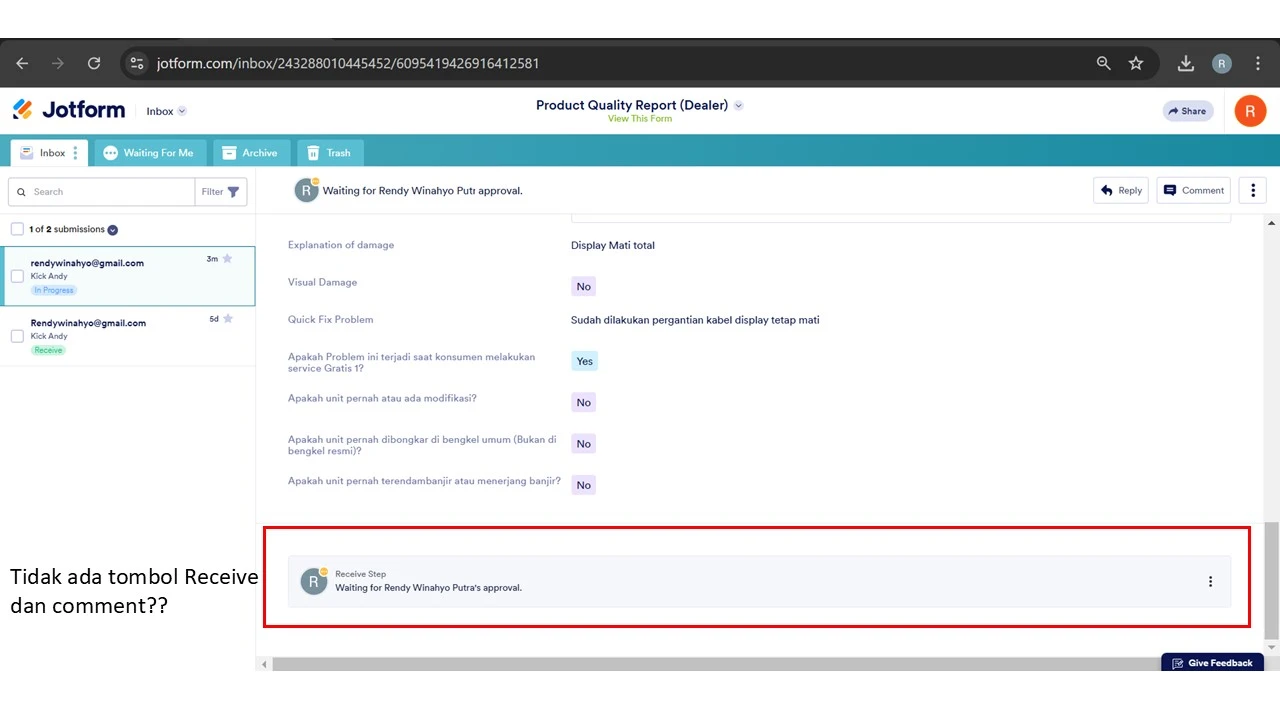The height and width of the screenshot is (720, 1280).
Task: Click the View This Form link
Action: (639, 118)
